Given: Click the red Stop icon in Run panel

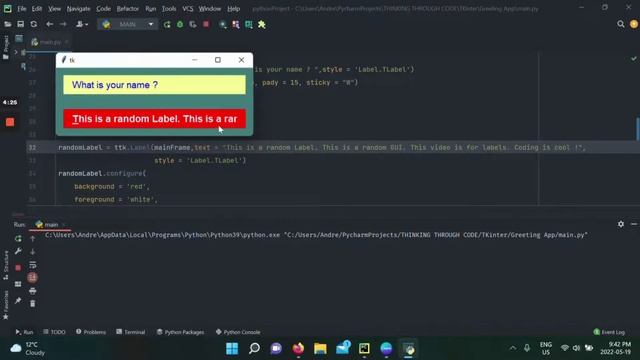Looking at the screenshot, I should (18, 268).
